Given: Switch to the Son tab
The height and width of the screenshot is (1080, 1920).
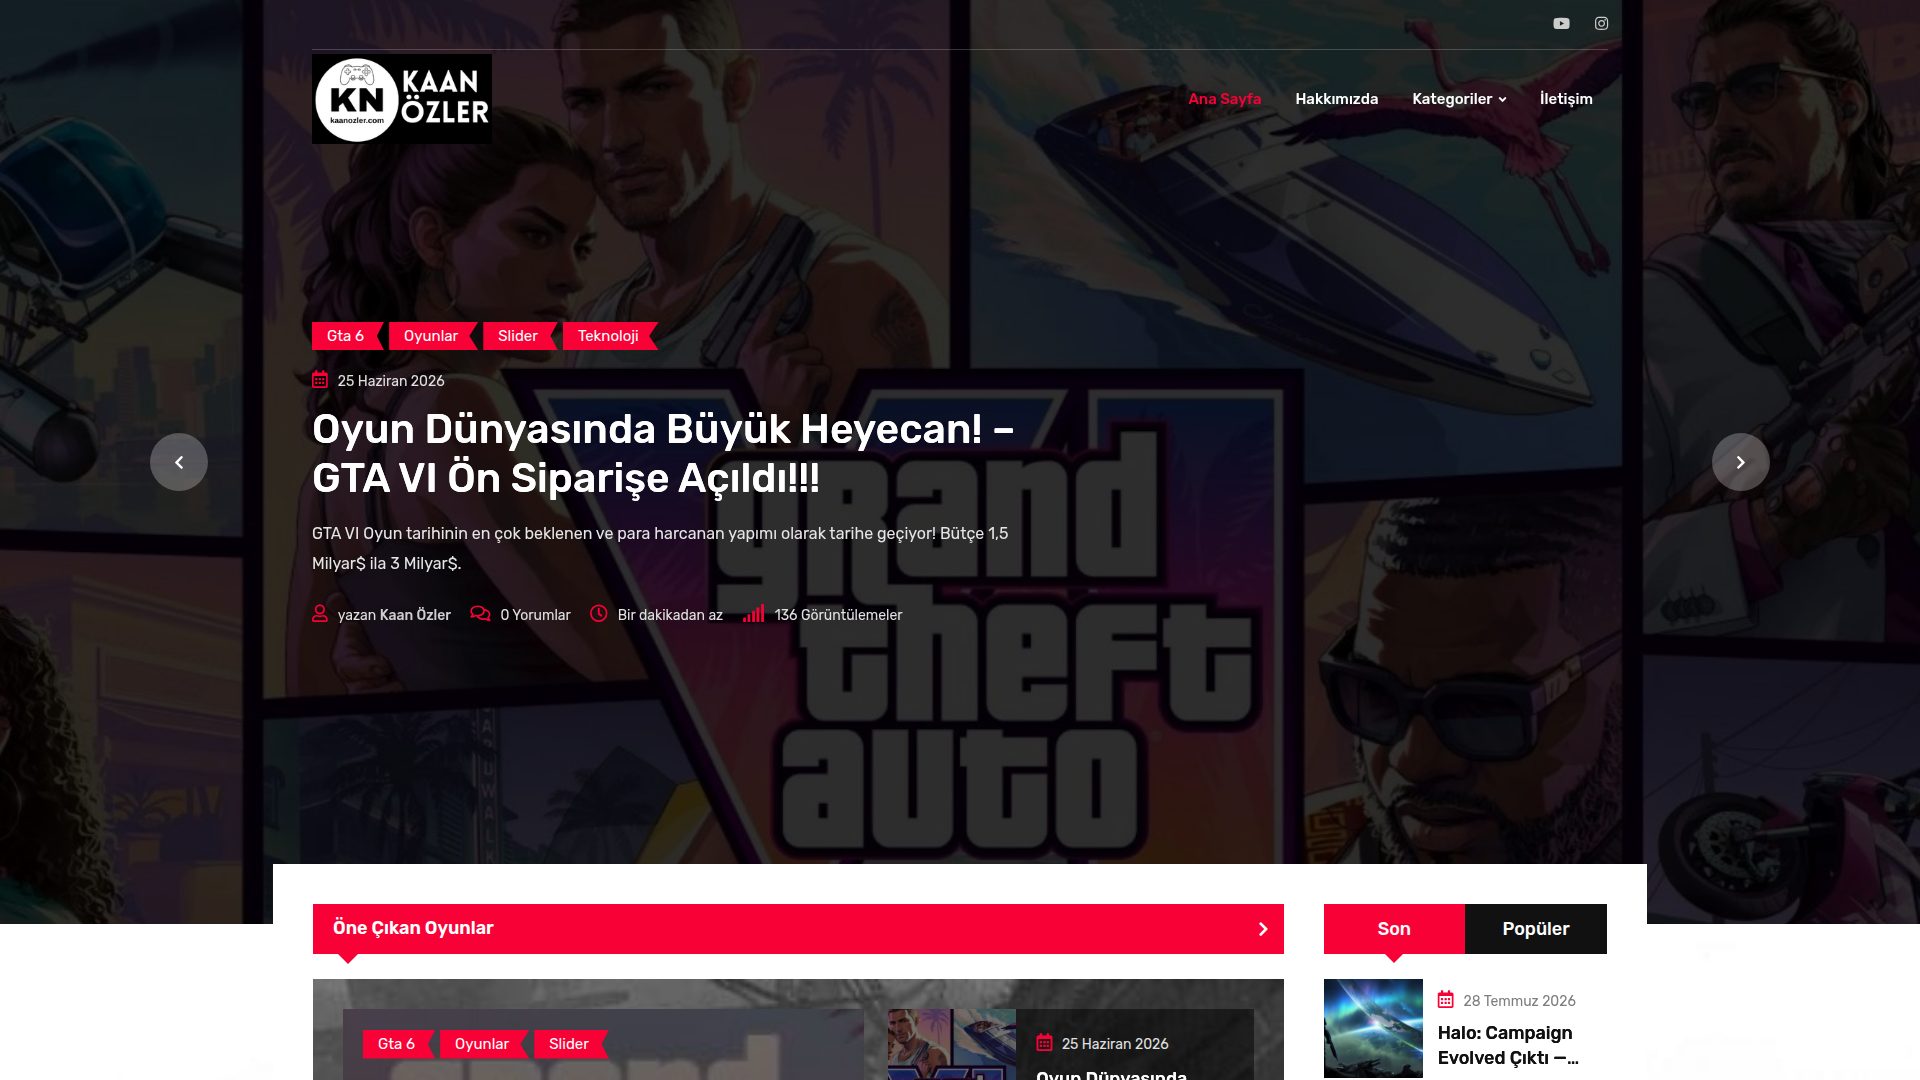Looking at the screenshot, I should coord(1394,929).
